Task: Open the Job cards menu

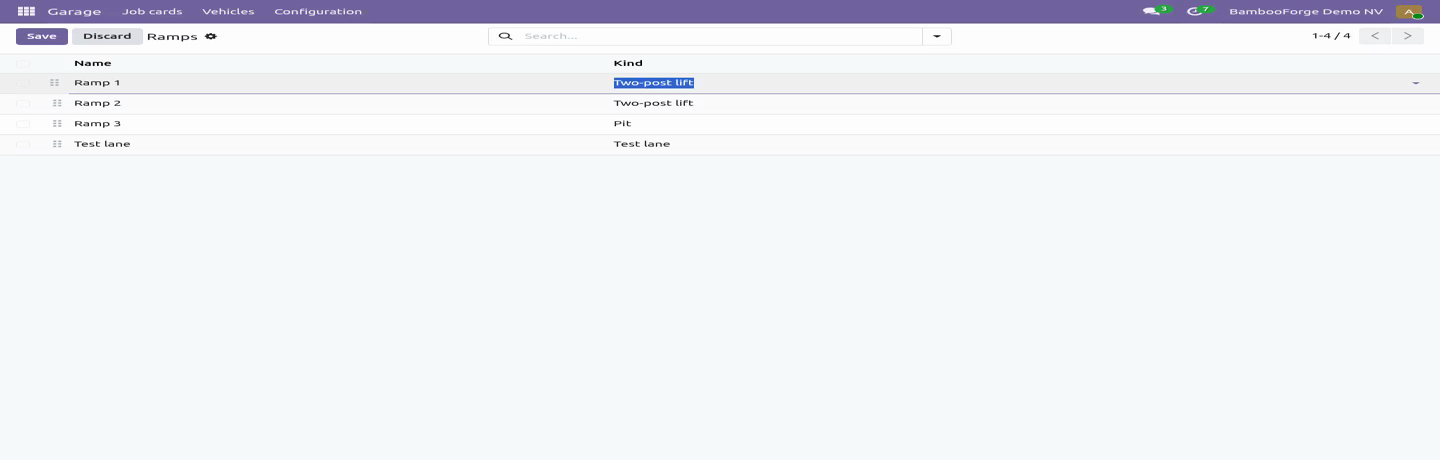Action: [152, 12]
